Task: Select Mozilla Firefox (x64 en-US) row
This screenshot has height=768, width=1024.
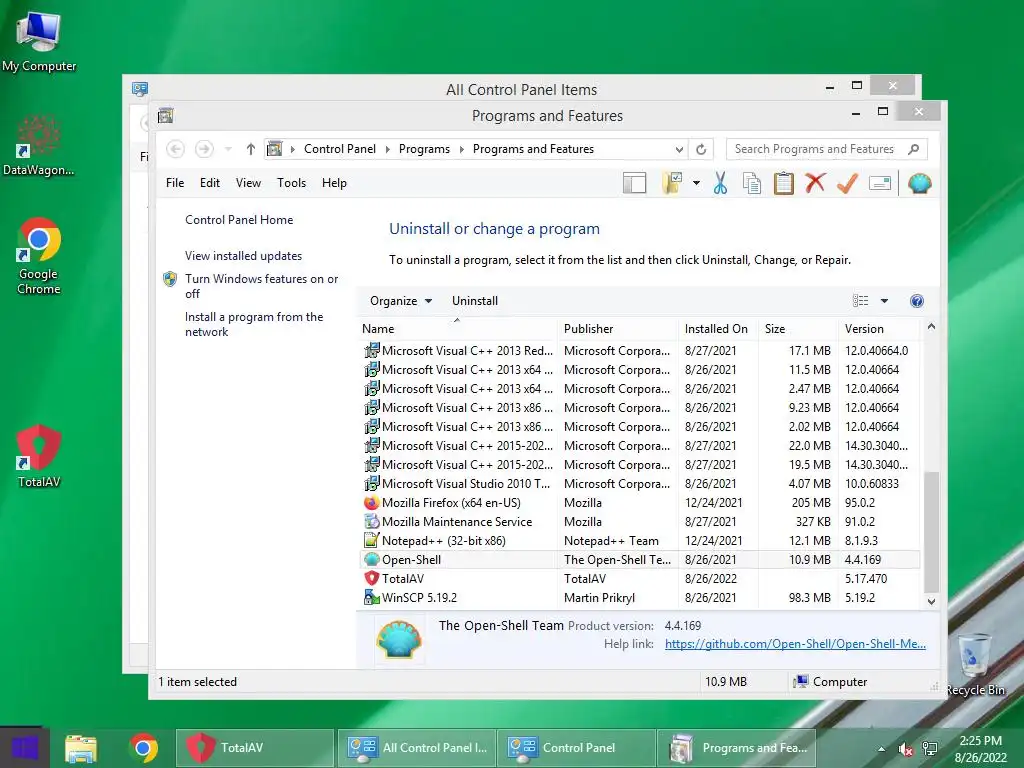Action: (x=639, y=503)
